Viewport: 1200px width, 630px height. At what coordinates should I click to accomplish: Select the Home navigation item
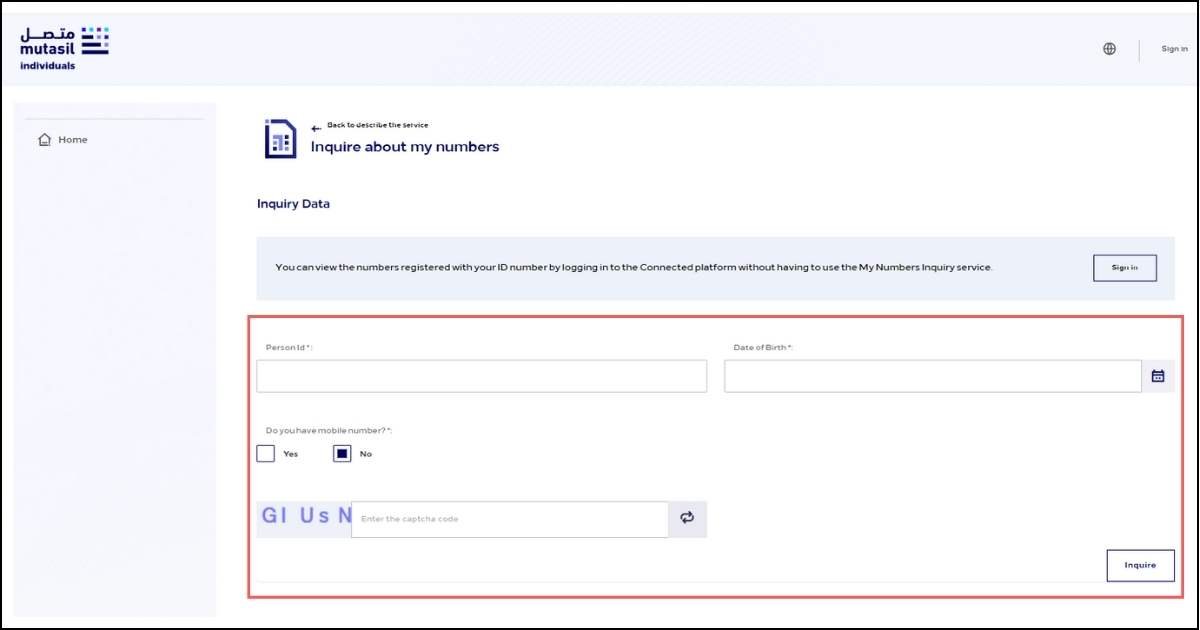coord(60,140)
